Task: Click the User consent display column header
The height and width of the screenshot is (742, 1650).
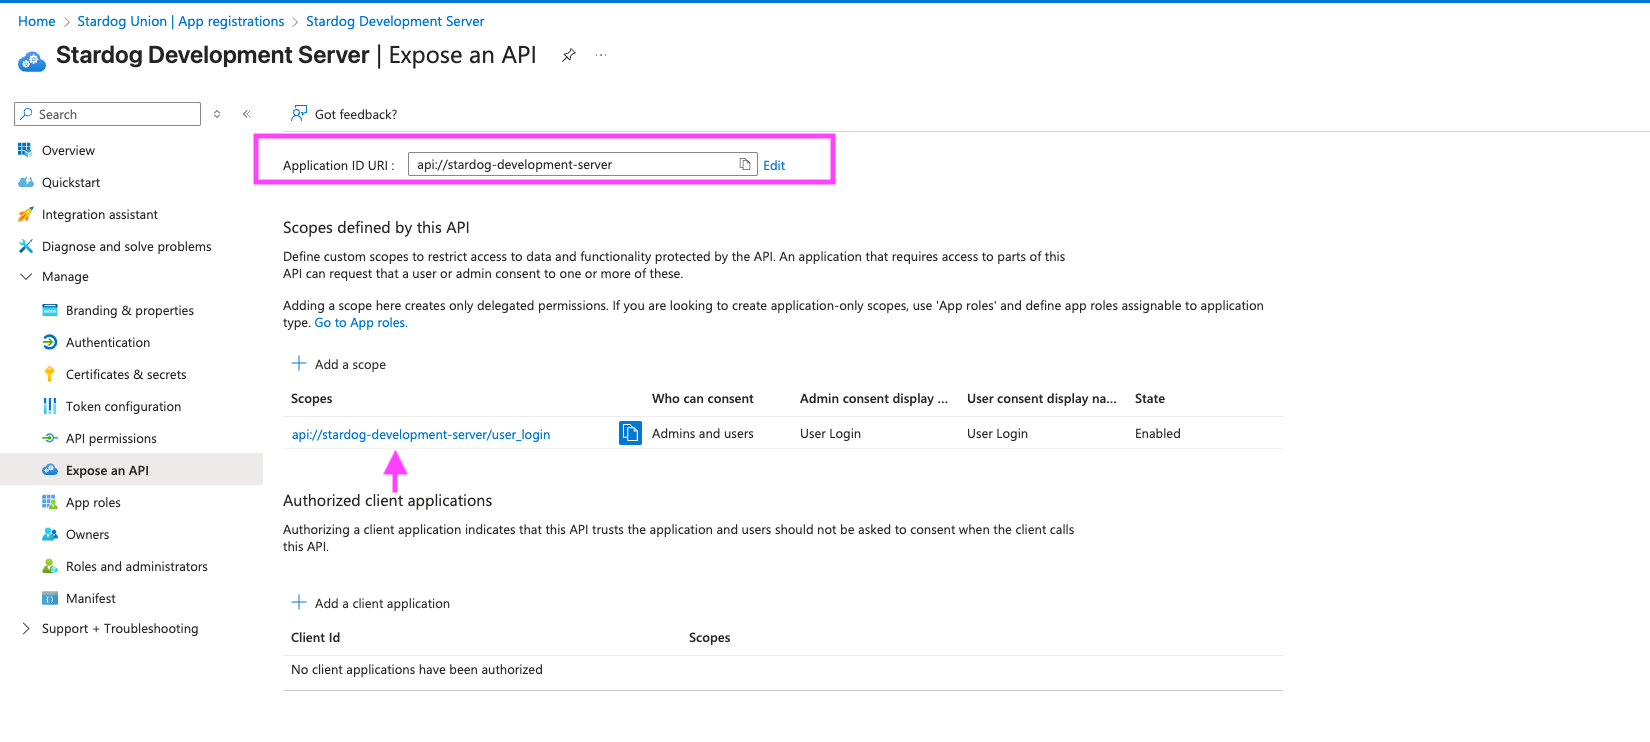Action: [x=1042, y=398]
